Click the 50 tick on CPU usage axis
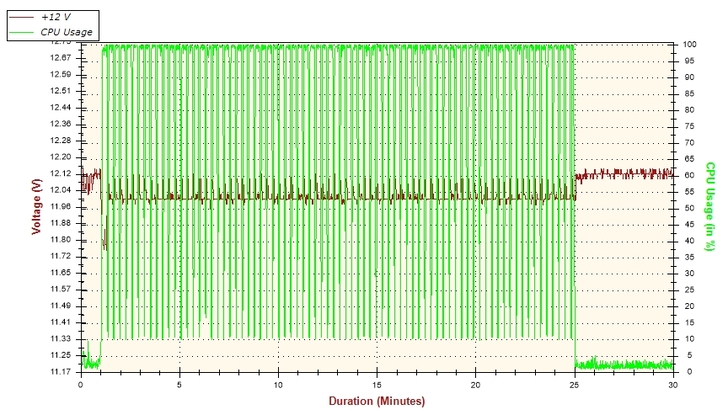This screenshot has width=728, height=415. [x=689, y=208]
